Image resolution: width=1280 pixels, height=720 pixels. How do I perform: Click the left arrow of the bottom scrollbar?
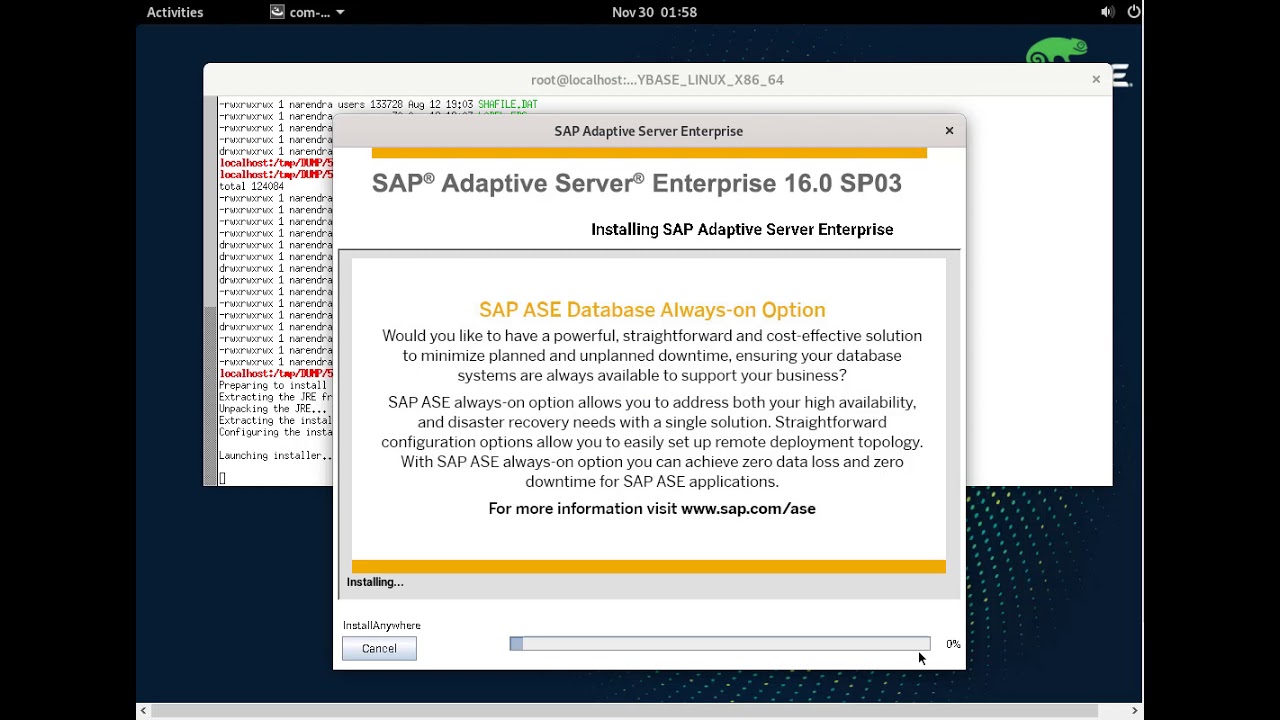click(143, 711)
